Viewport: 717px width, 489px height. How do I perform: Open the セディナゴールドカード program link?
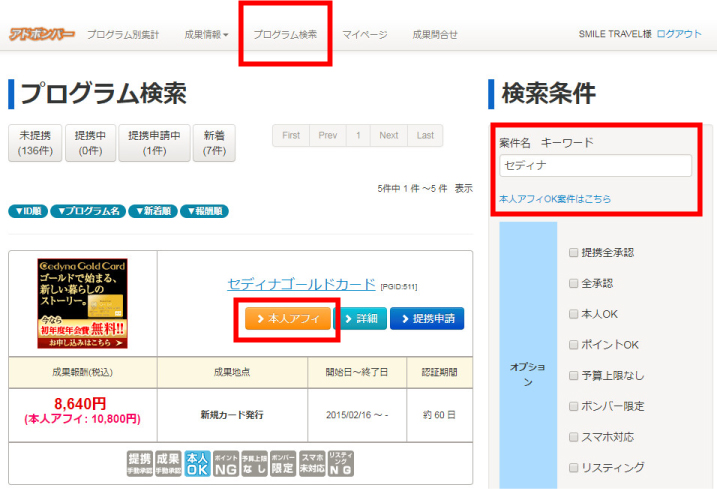coord(301,284)
